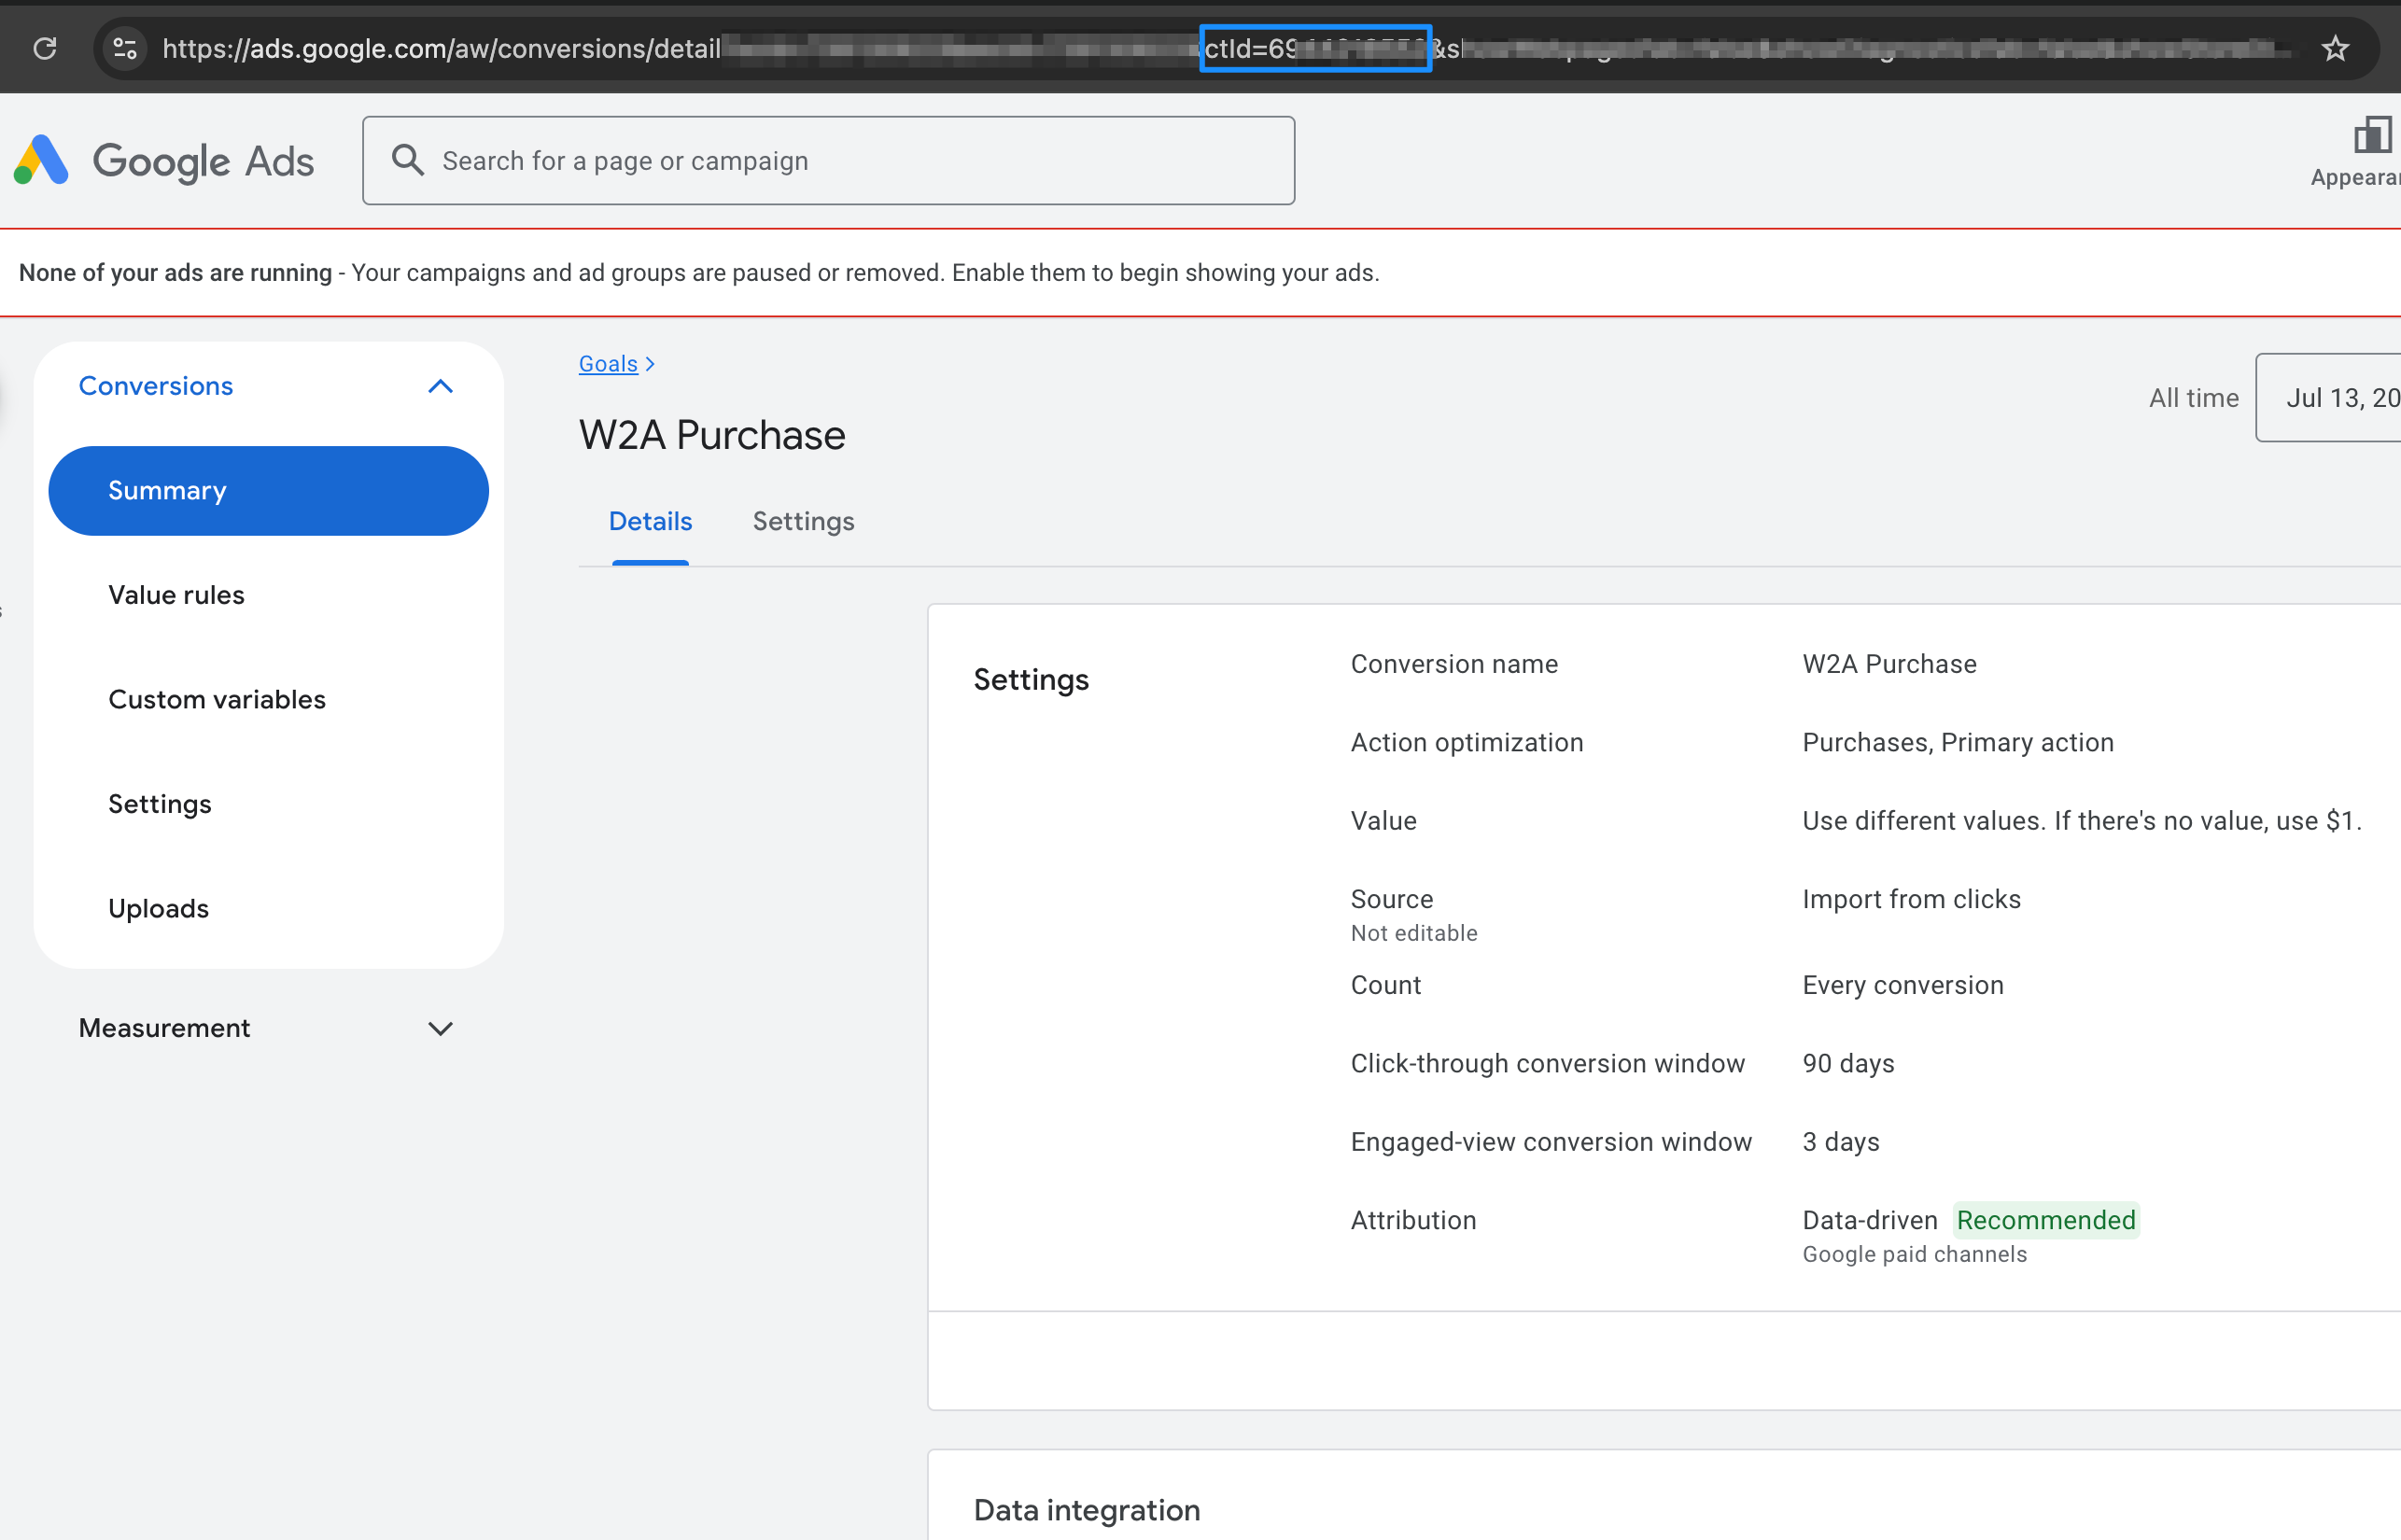Image resolution: width=2401 pixels, height=1540 pixels.
Task: Click the '90 days' click-through window value
Action: coord(1848,1063)
